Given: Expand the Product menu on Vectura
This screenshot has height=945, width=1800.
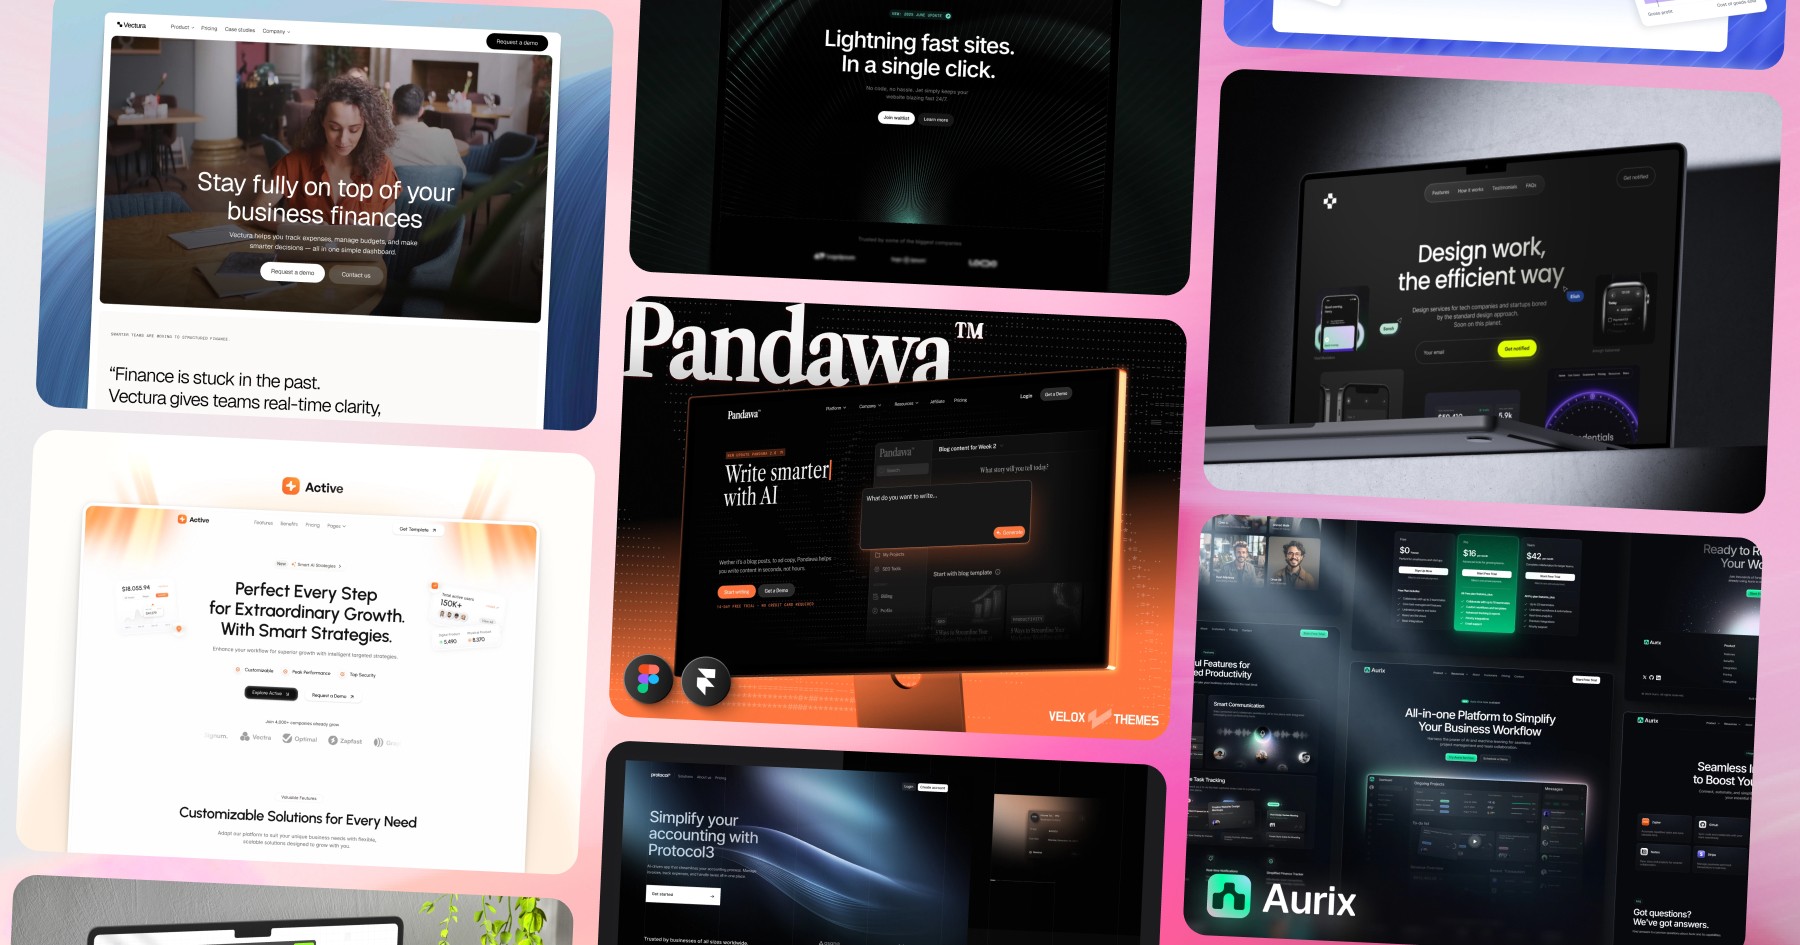Looking at the screenshot, I should 180,27.
